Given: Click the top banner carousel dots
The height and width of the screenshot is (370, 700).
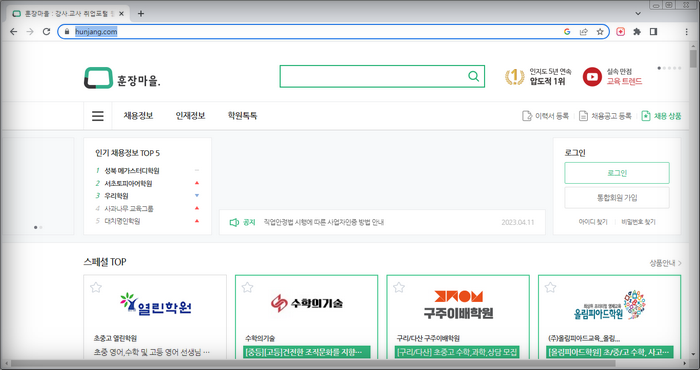Looking at the screenshot, I should tap(669, 68).
